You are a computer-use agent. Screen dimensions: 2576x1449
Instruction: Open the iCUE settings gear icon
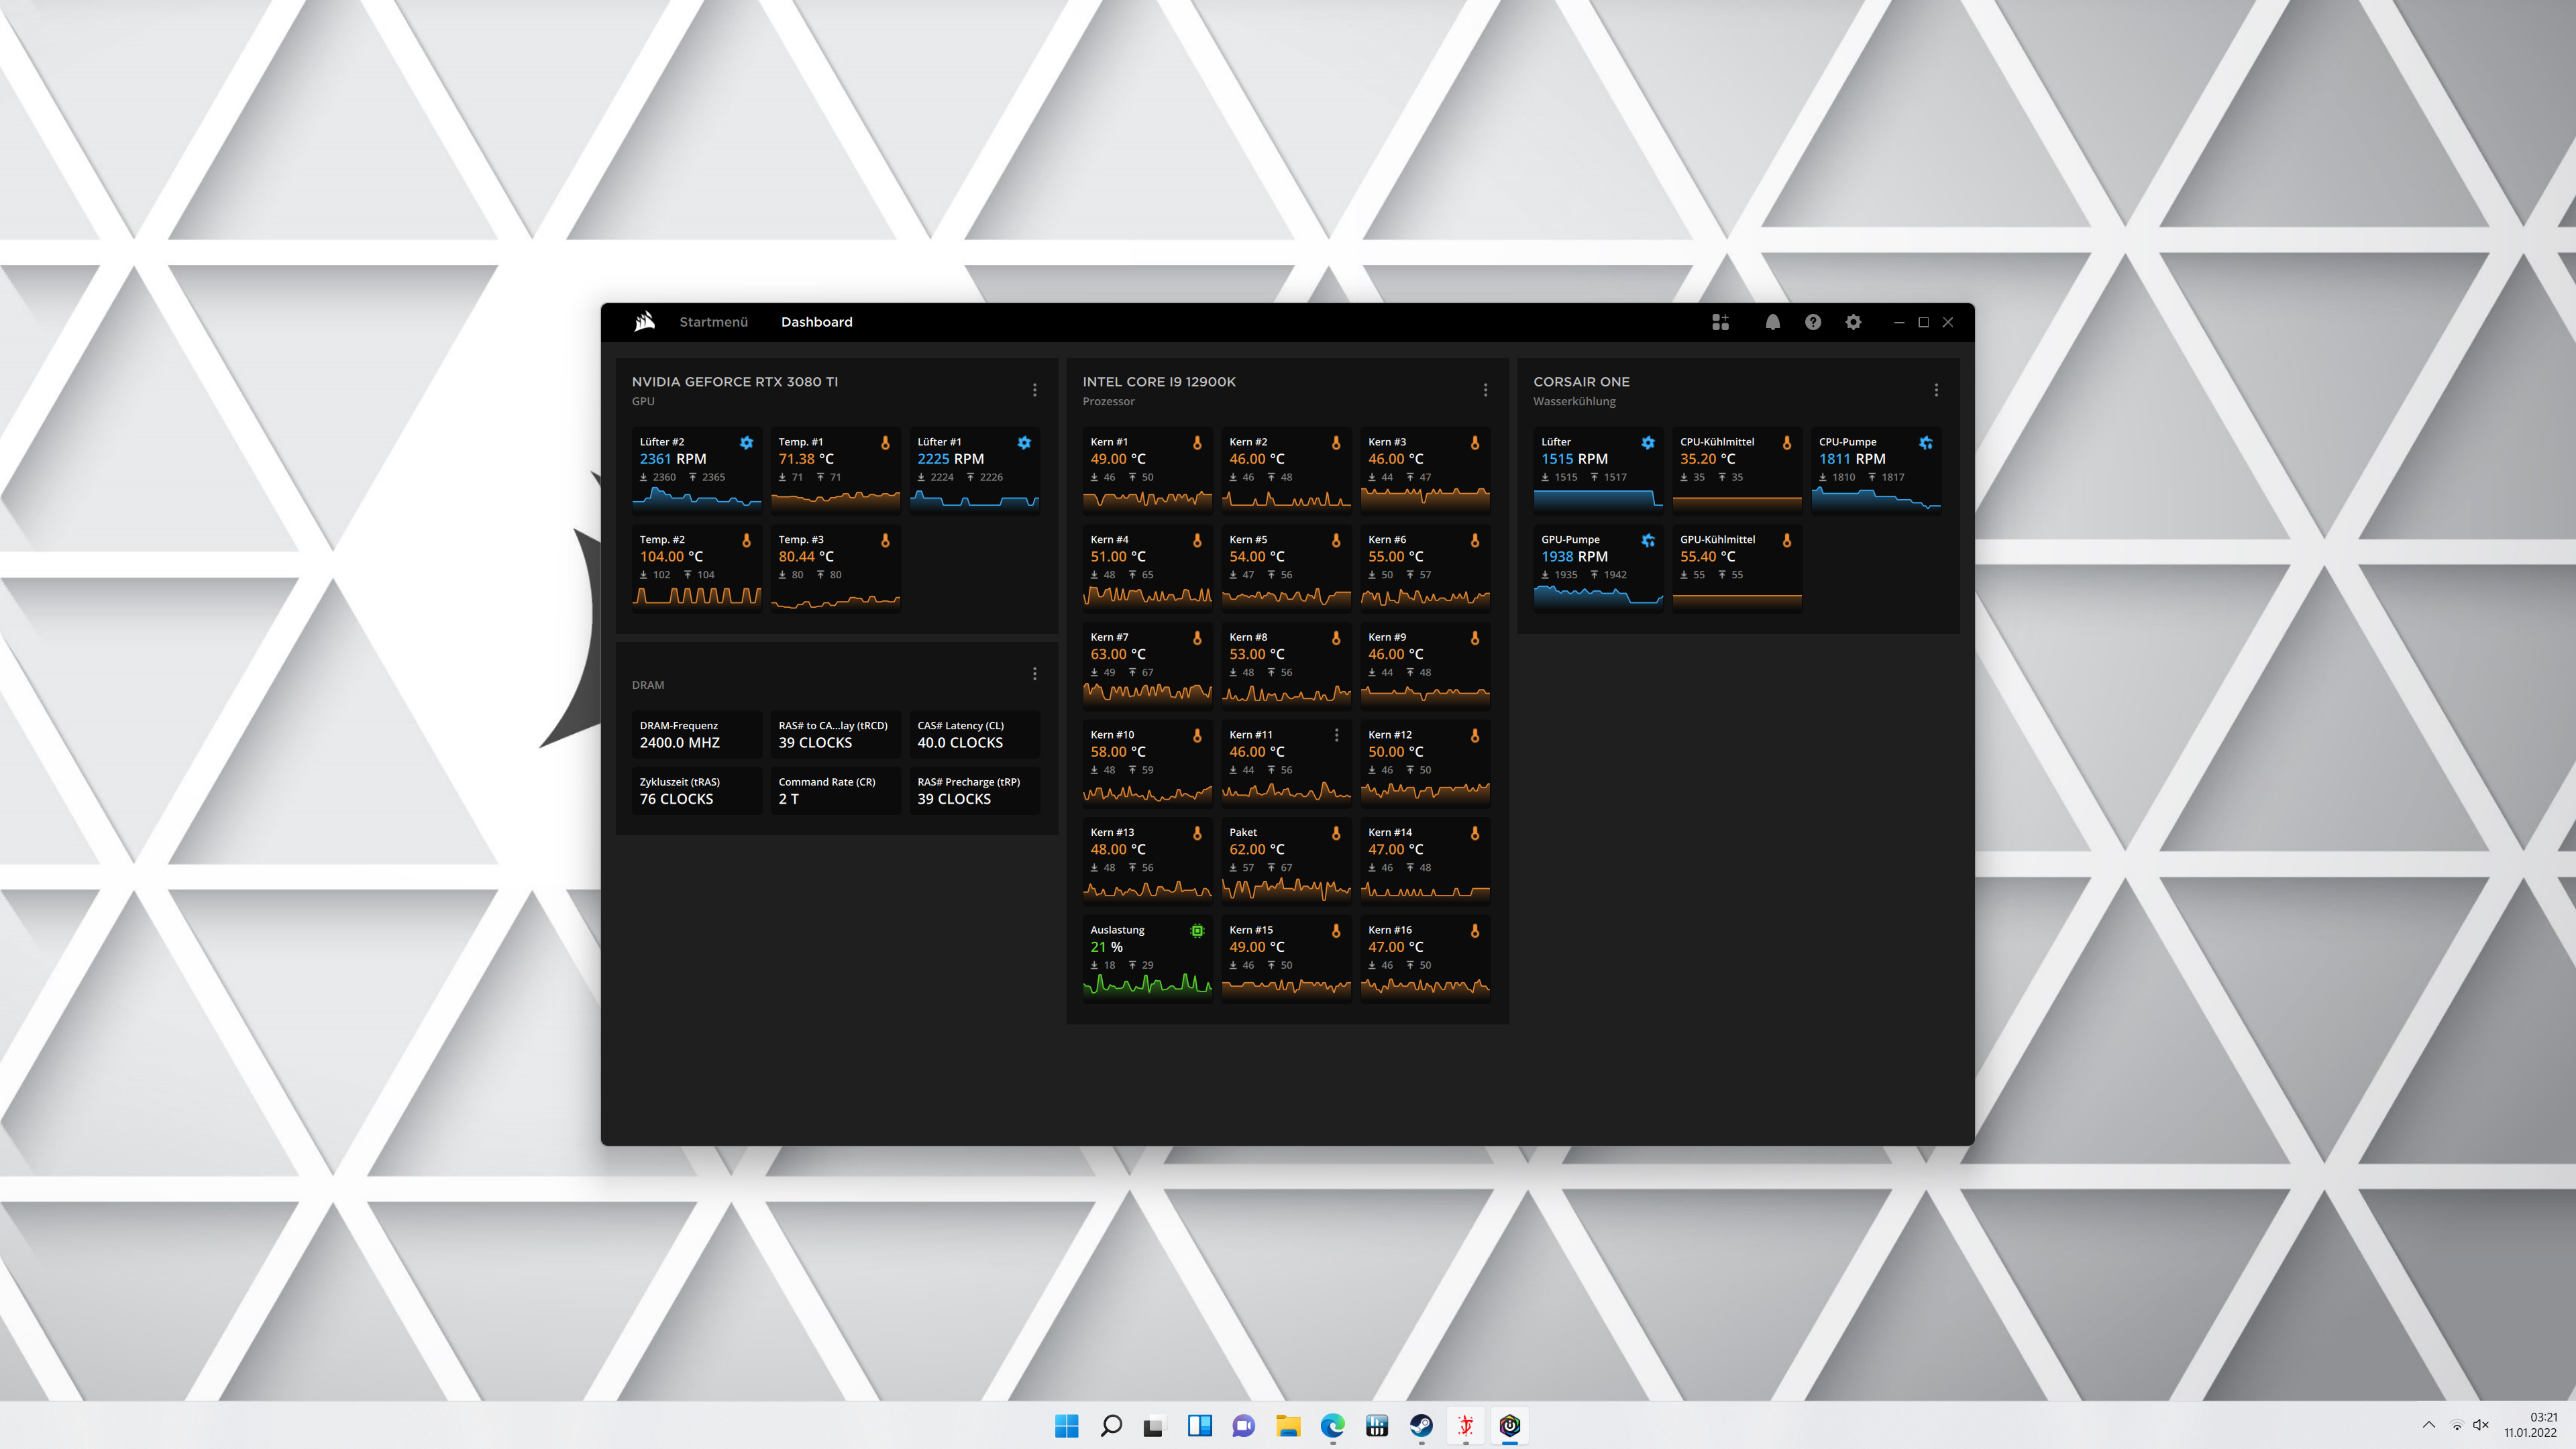[x=1853, y=321]
